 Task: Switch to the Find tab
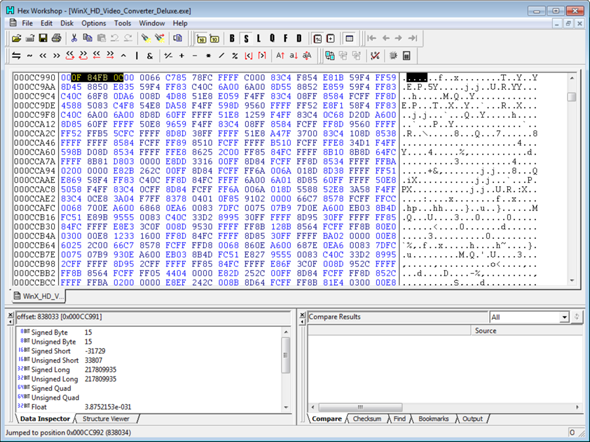(x=400, y=419)
